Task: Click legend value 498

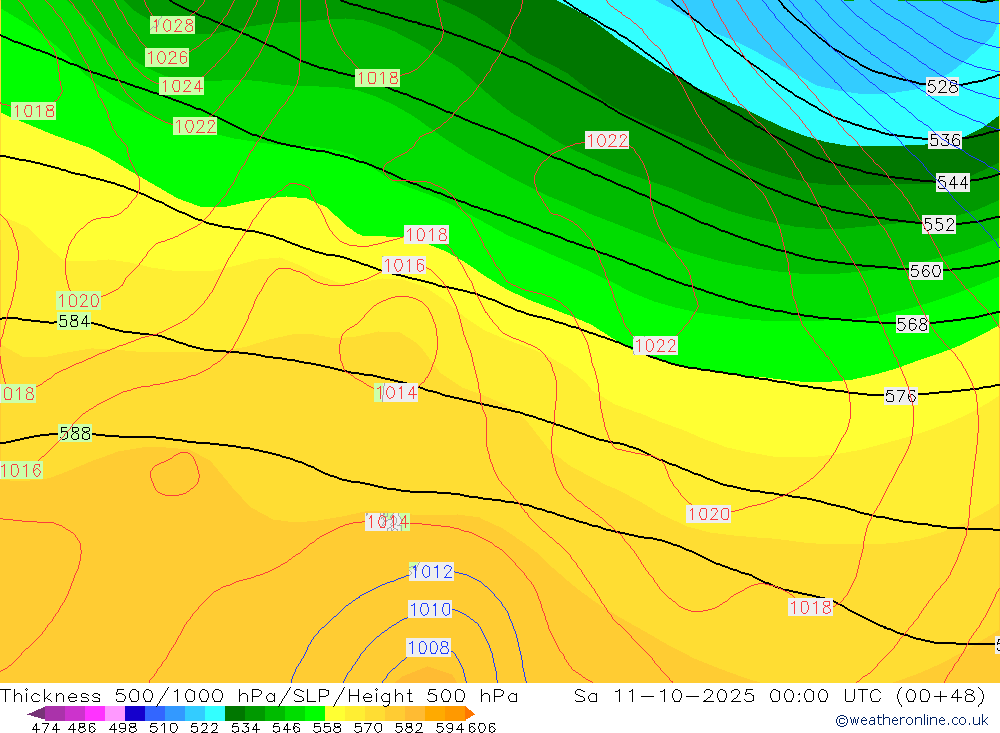Action: pos(122,727)
